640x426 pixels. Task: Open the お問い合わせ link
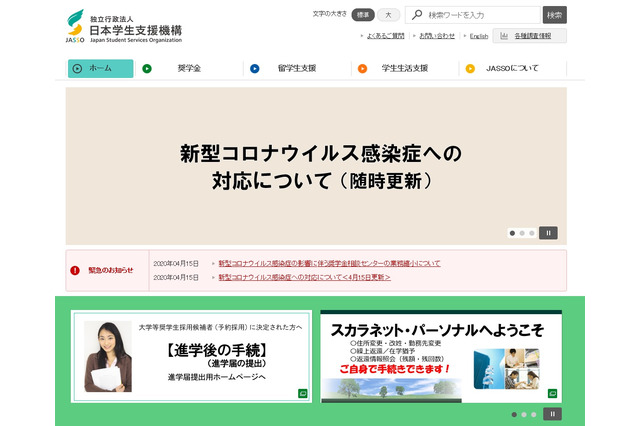[437, 36]
